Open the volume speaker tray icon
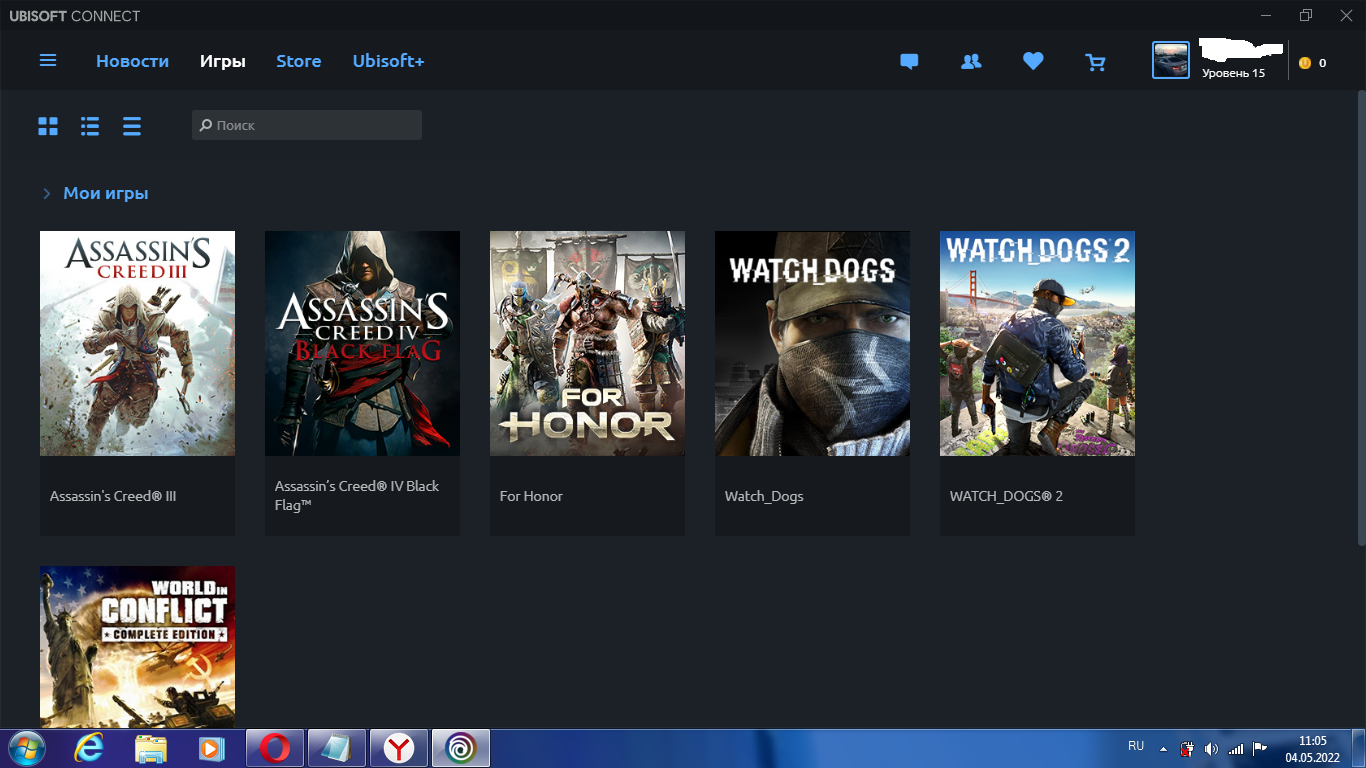 [1211, 748]
